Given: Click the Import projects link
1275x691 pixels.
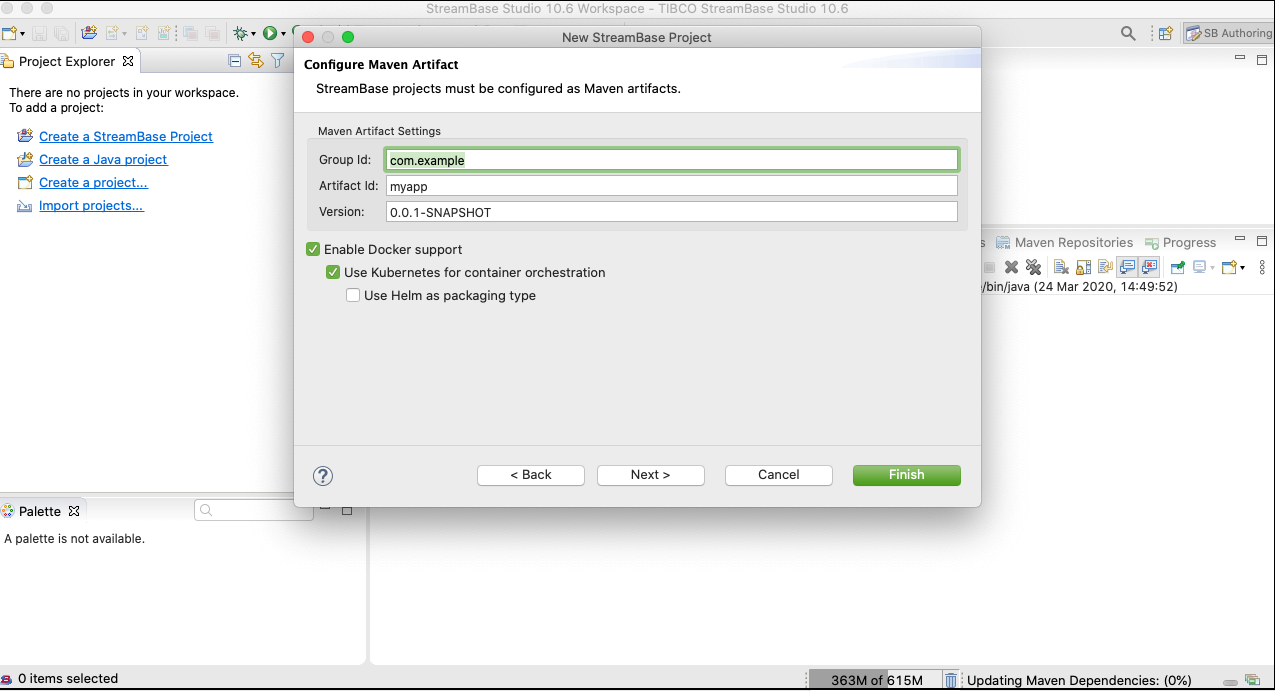Looking at the screenshot, I should click(91, 205).
